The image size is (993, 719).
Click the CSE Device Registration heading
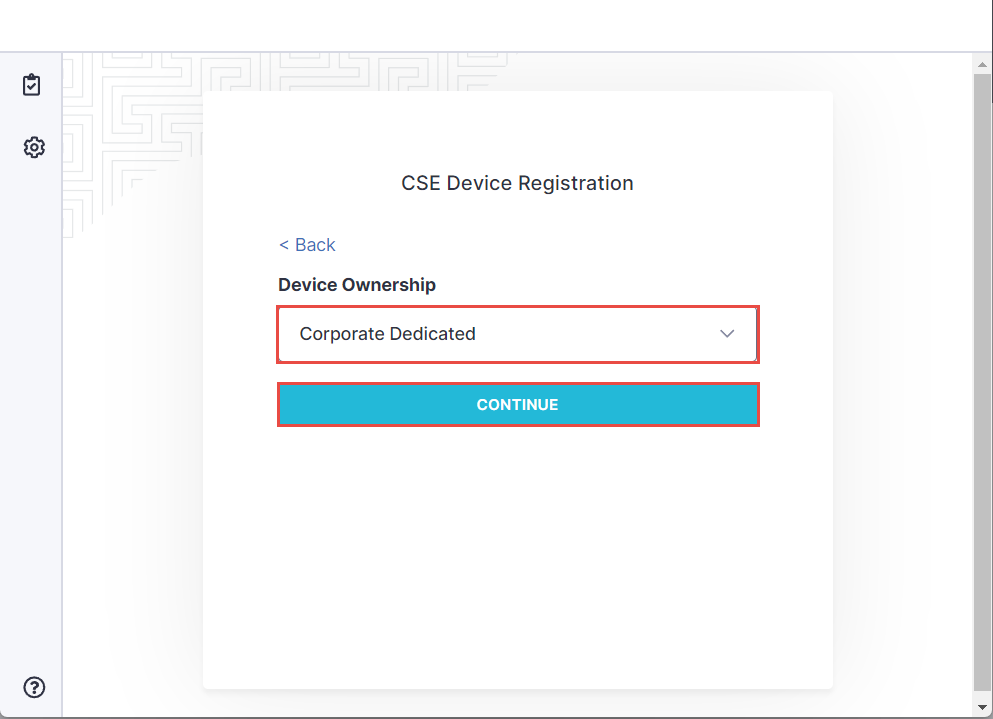[517, 183]
